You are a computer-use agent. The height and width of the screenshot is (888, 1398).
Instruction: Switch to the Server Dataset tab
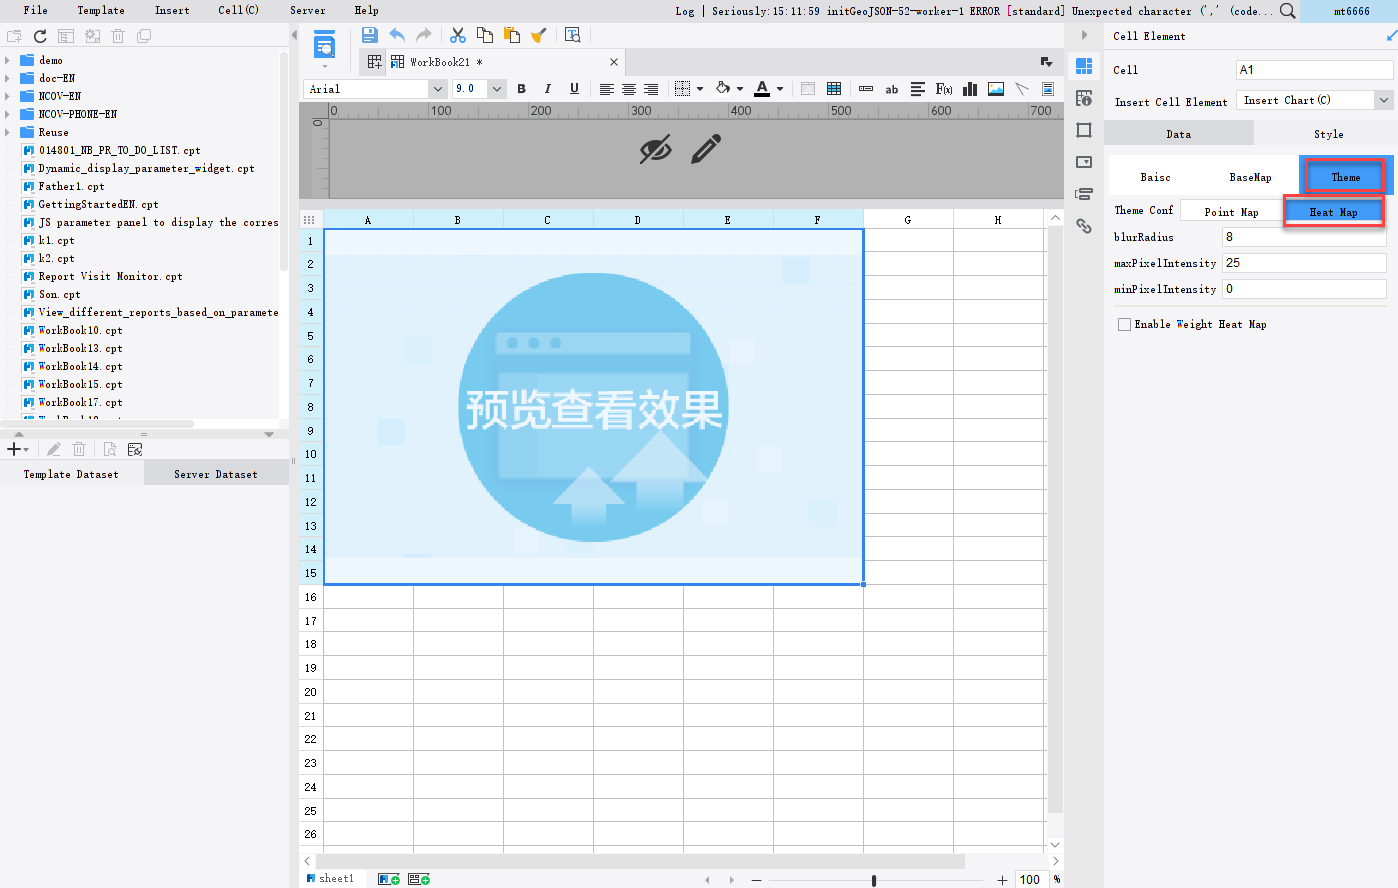click(x=216, y=473)
